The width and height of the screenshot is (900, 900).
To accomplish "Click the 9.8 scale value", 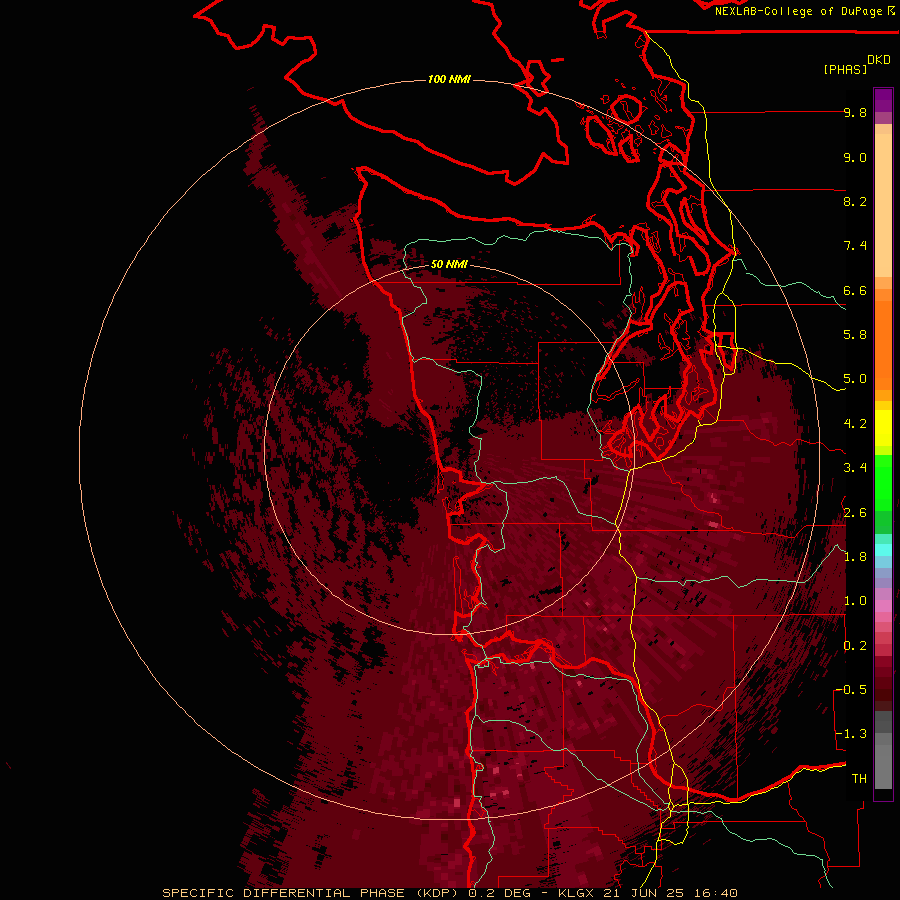I will (x=855, y=112).
